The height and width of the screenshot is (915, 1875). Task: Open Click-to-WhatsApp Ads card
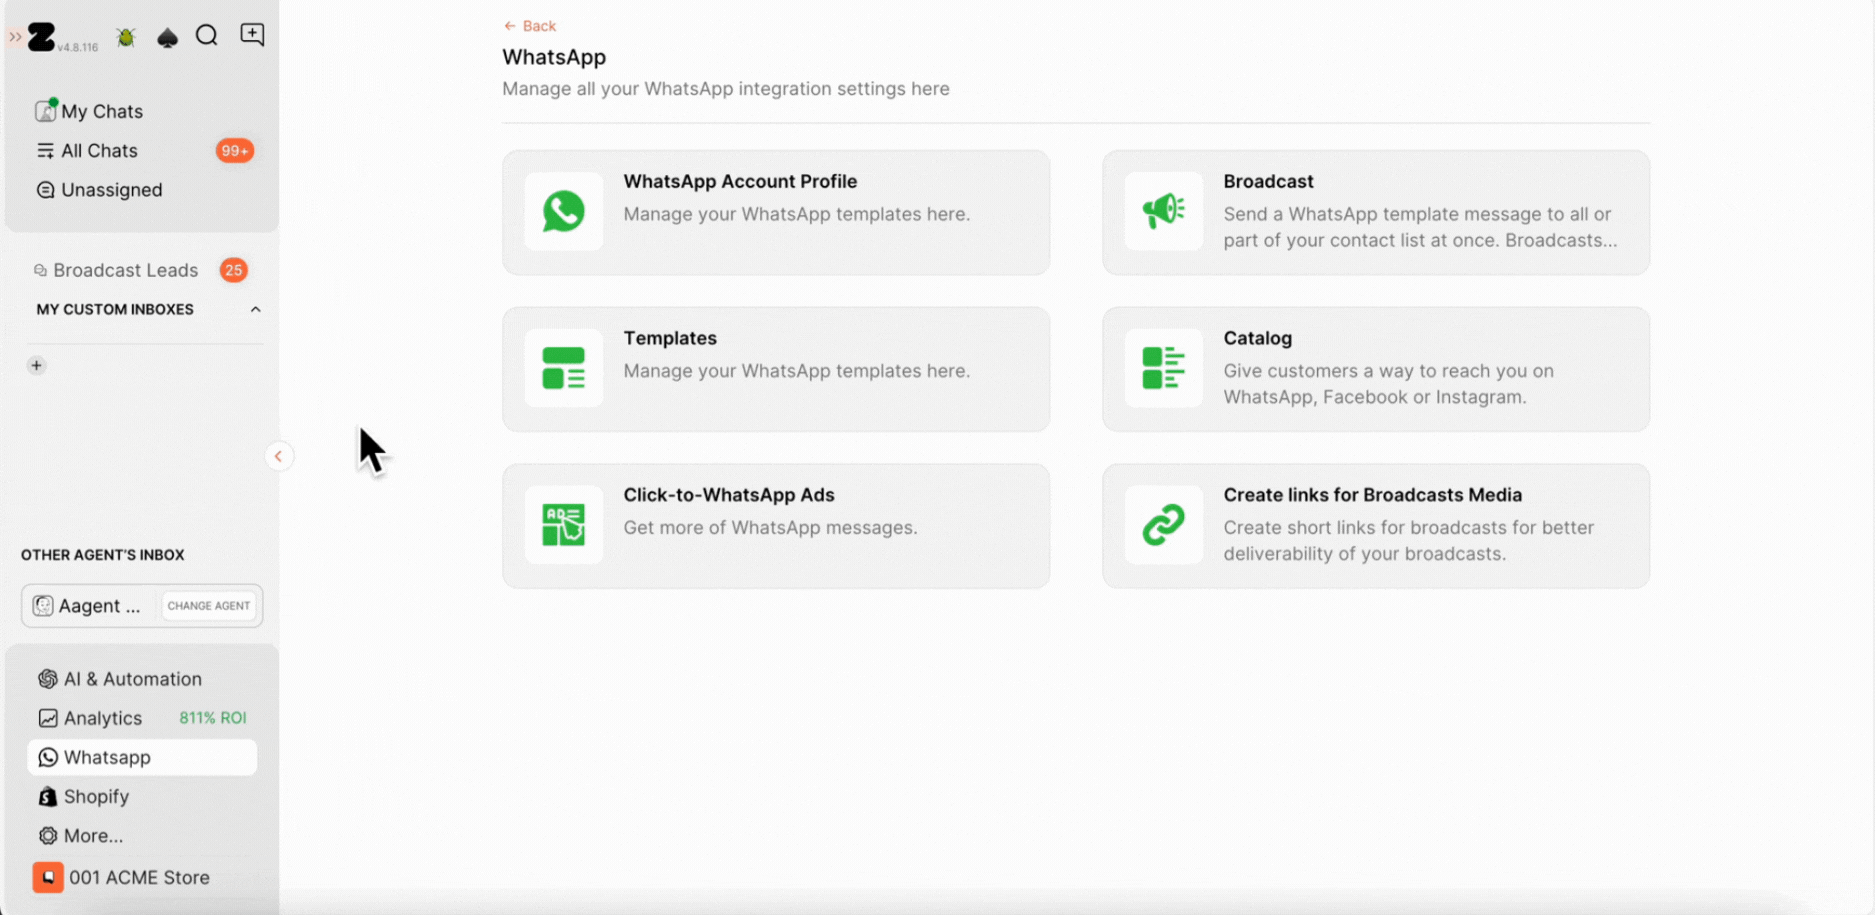pyautogui.click(x=776, y=526)
